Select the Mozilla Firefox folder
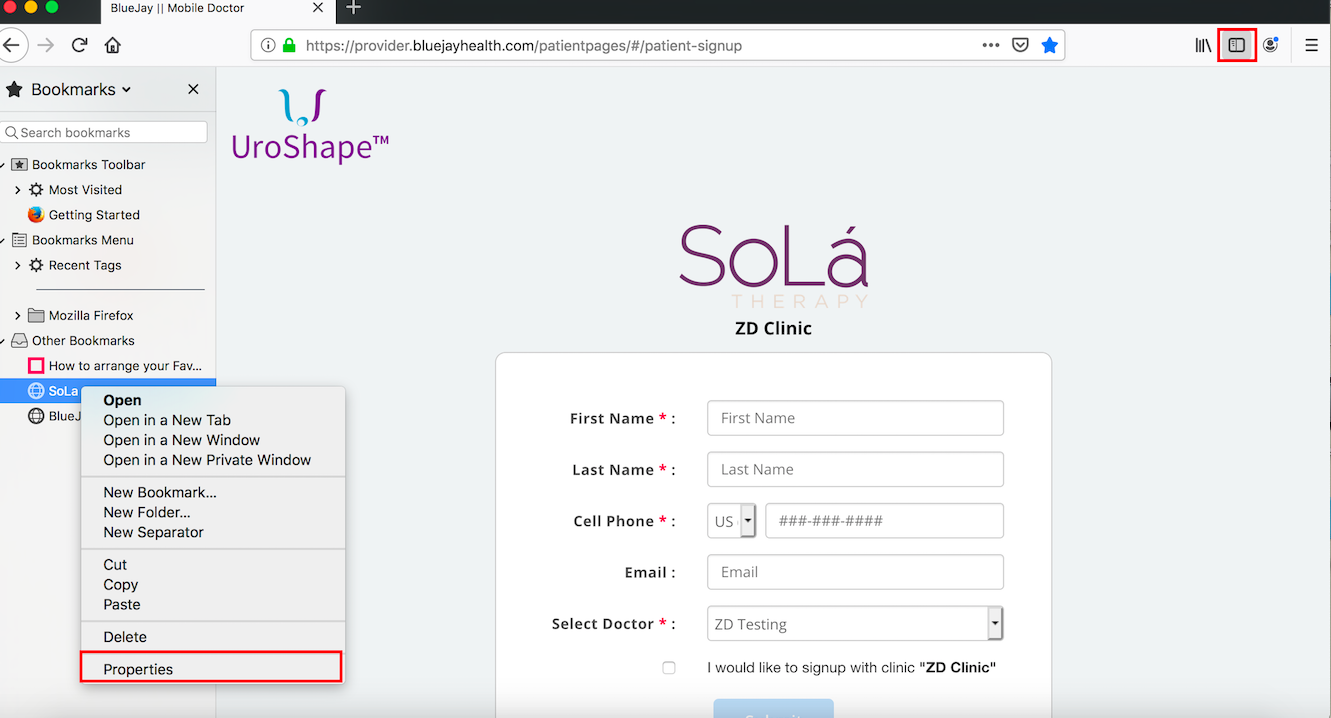1331x718 pixels. (x=91, y=315)
